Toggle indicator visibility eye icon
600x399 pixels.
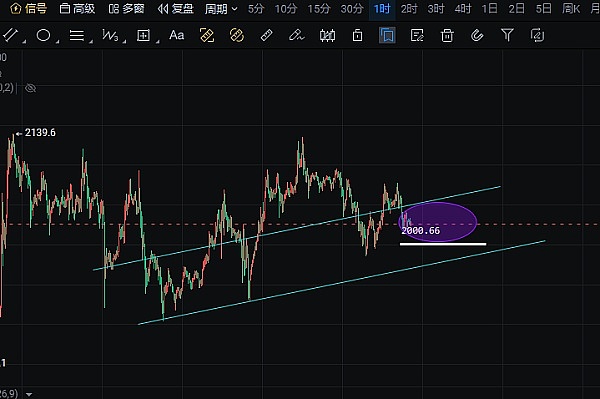(30, 88)
